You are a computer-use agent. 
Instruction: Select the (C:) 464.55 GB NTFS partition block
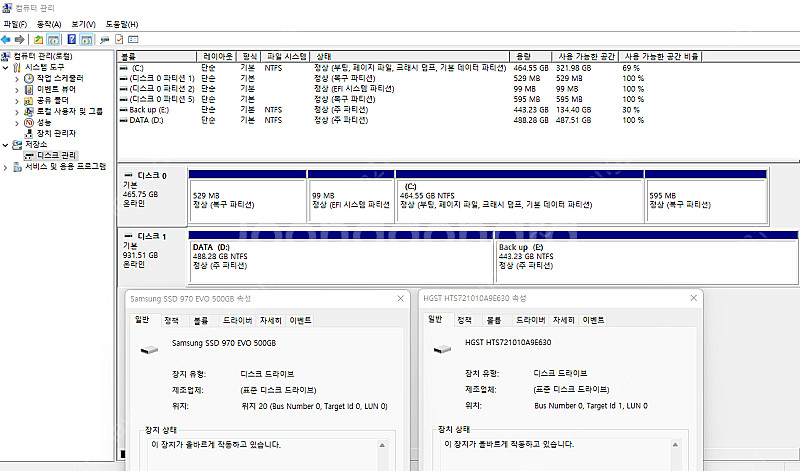519,196
